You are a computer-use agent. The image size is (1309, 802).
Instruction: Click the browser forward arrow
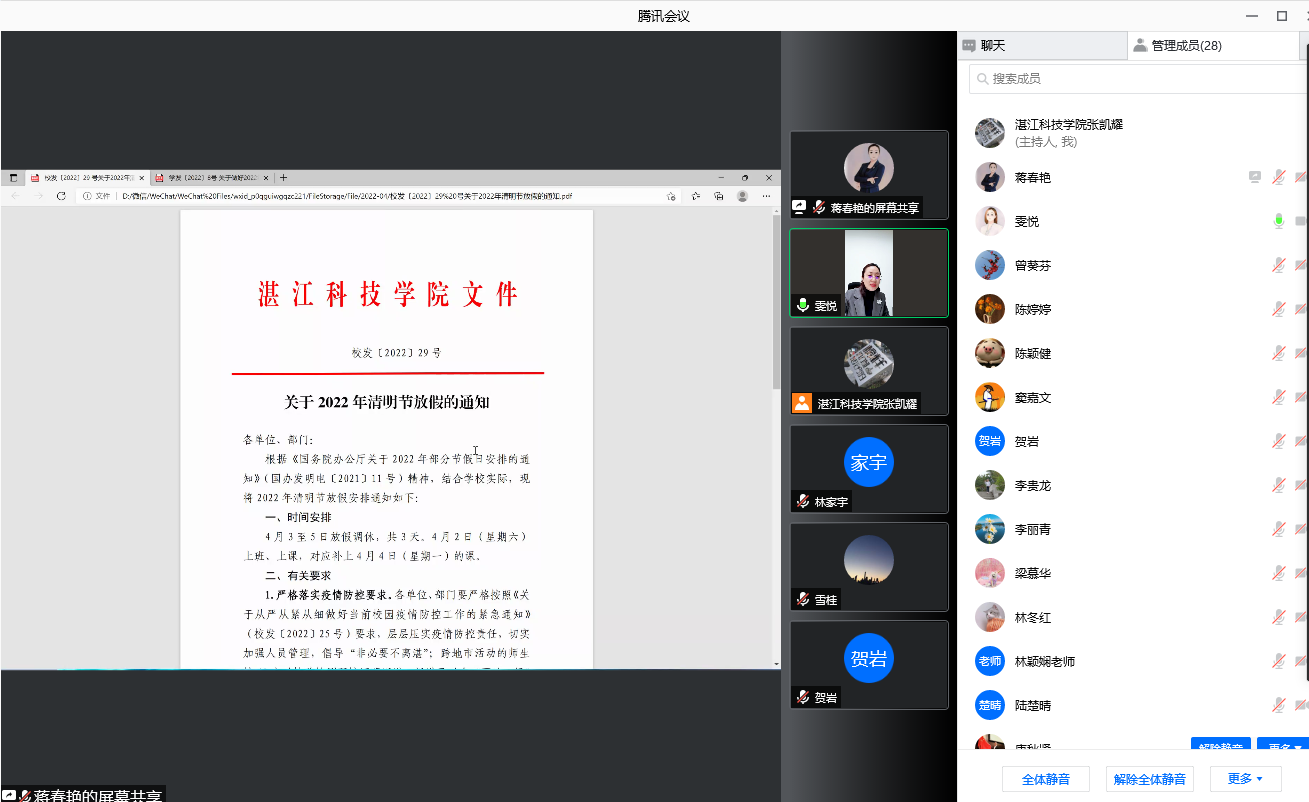click(x=38, y=196)
